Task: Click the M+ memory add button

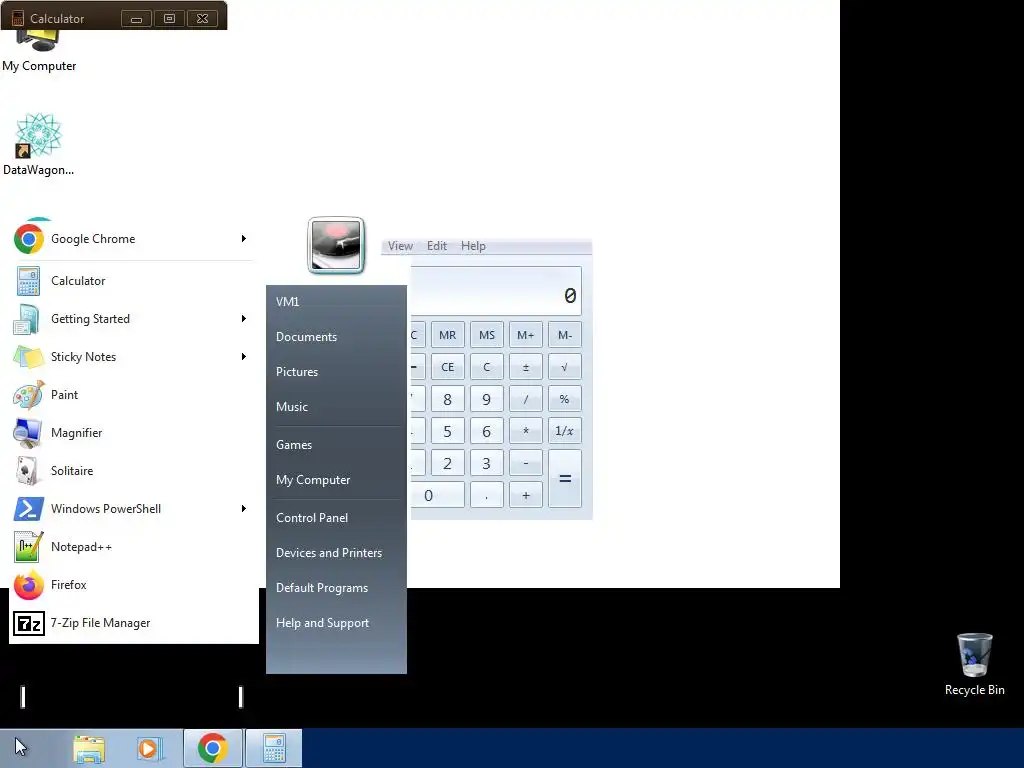Action: [526, 335]
